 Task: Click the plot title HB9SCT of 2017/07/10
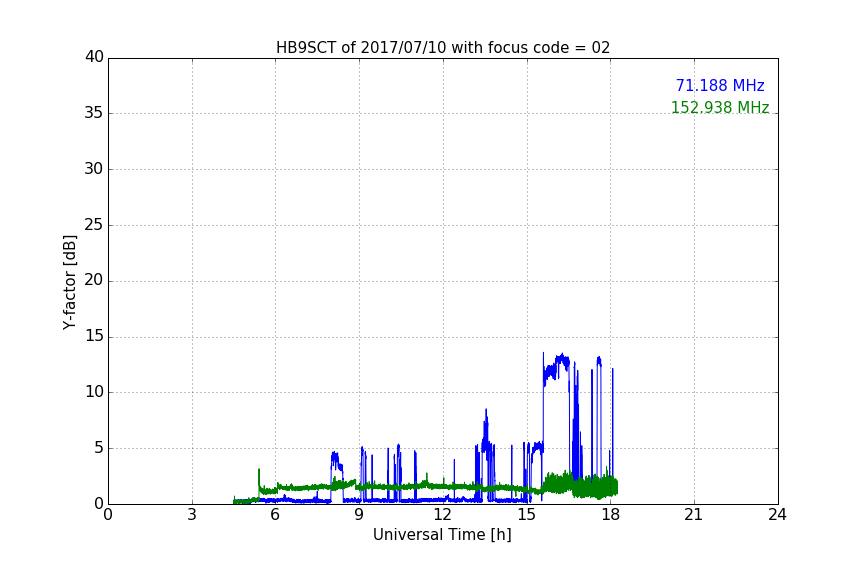pyautogui.click(x=443, y=48)
